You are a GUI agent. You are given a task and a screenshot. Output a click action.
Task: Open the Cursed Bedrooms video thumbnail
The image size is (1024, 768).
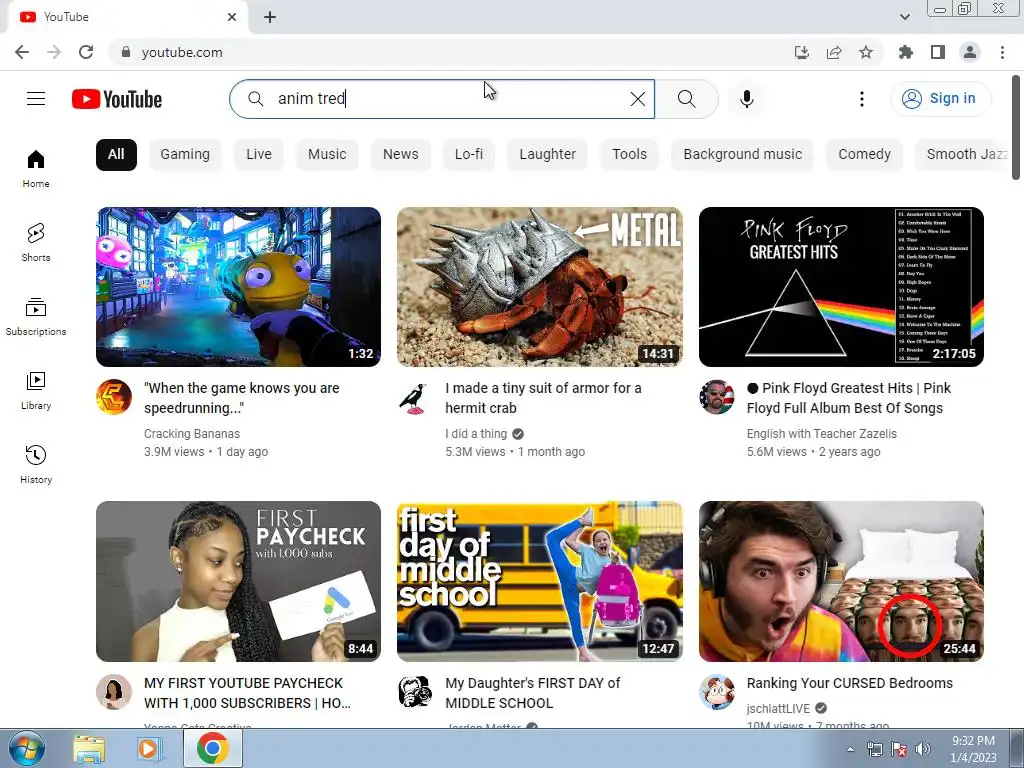coord(841,581)
